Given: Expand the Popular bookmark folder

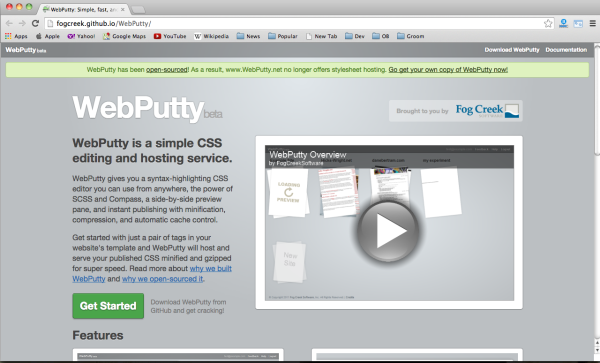Looking at the screenshot, I should pyautogui.click(x=283, y=36).
